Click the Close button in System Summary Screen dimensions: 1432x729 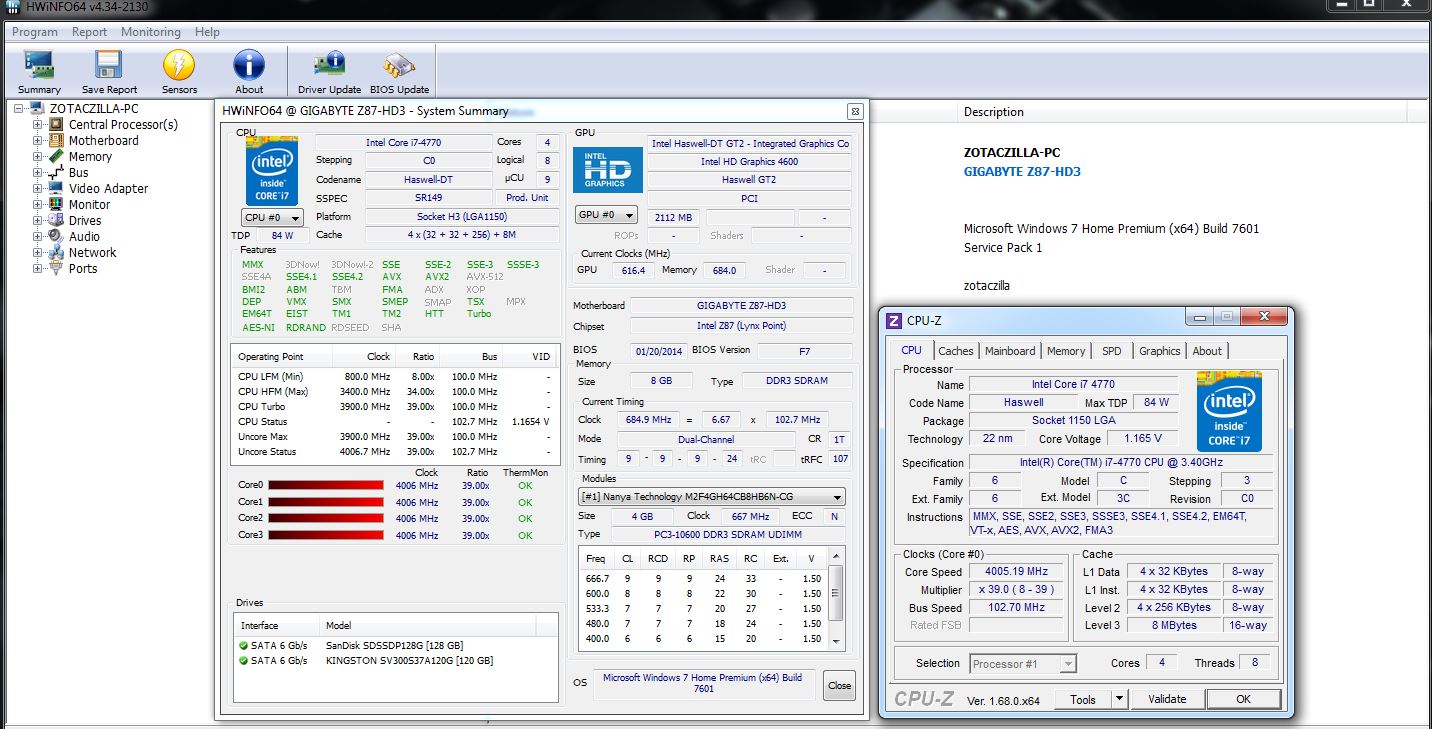coord(839,685)
